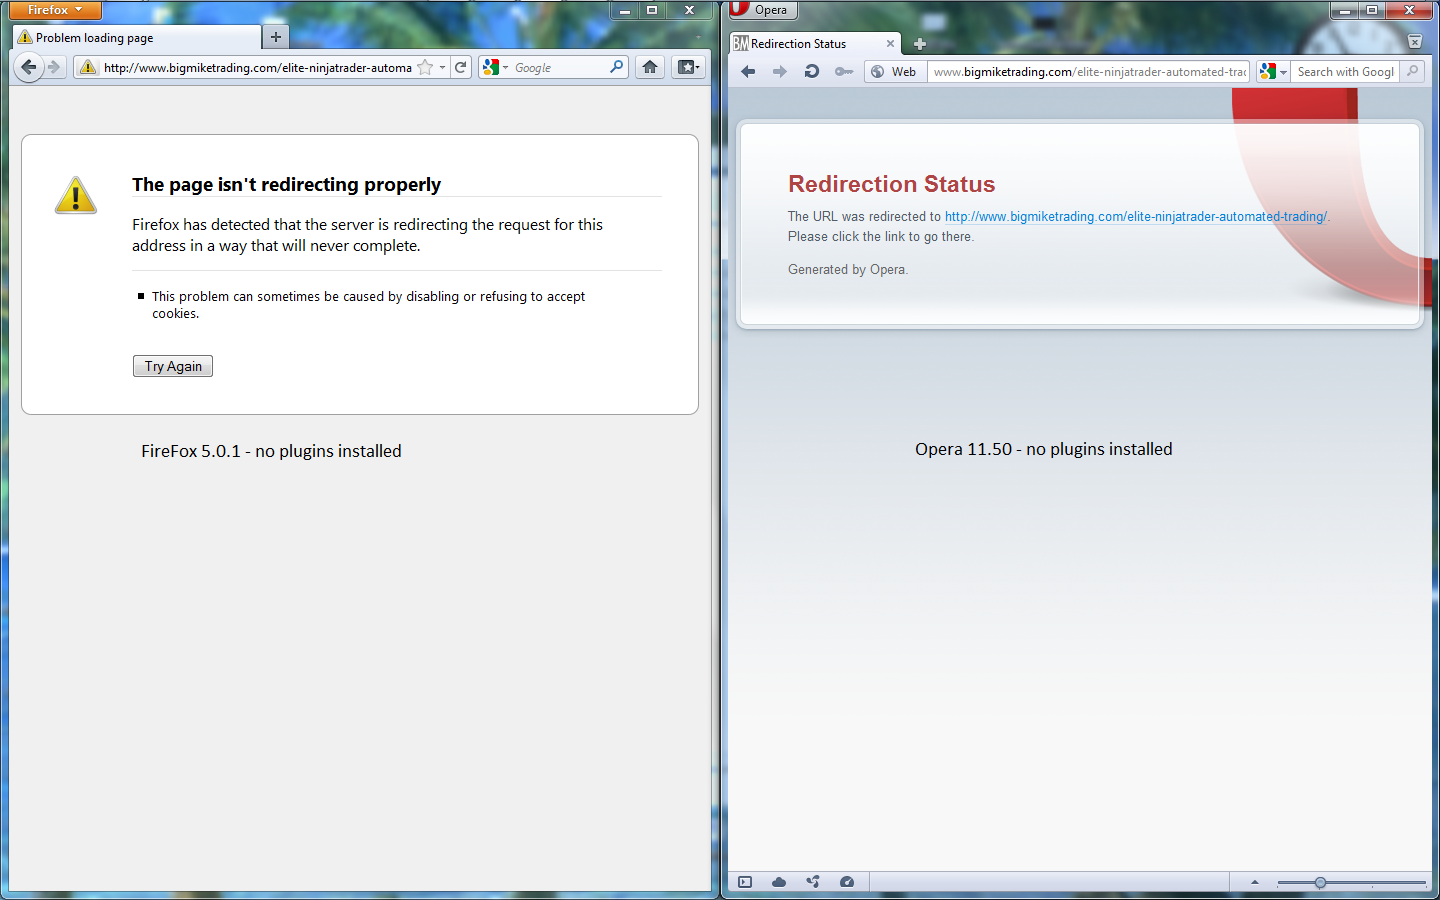Go forward in the Firefox window
Viewport: 1440px width, 900px height.
[55, 67]
